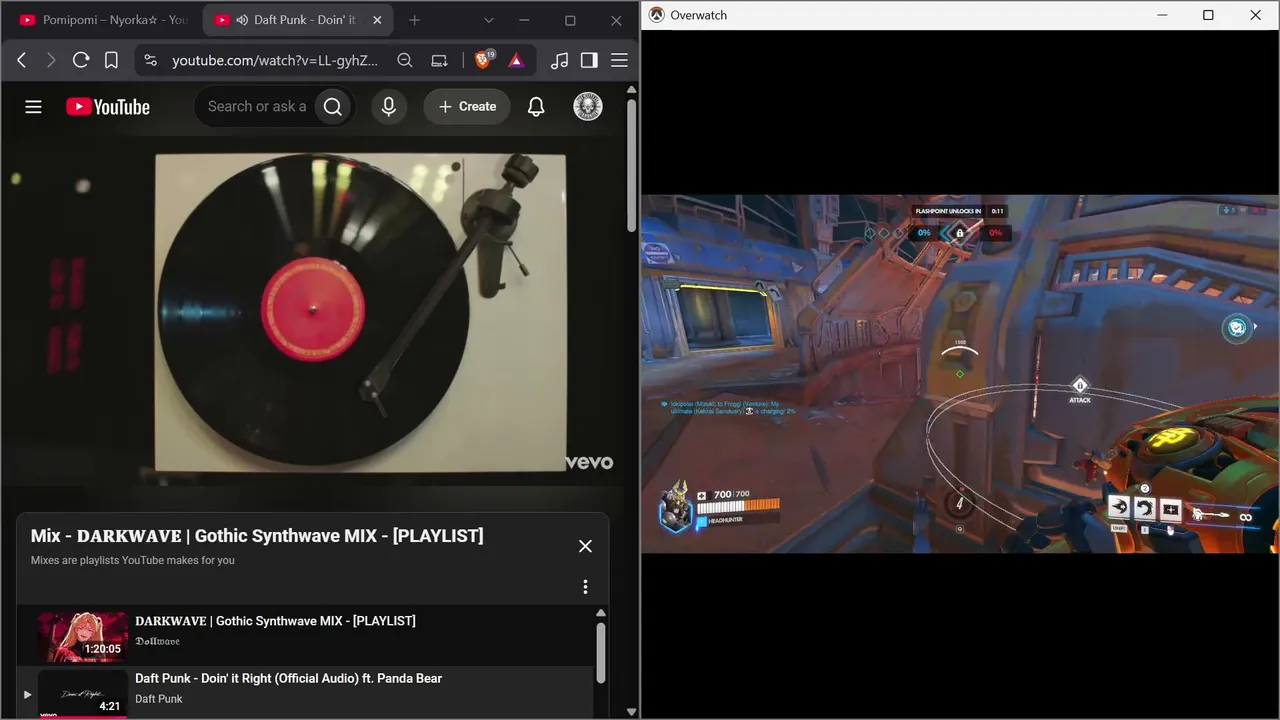Click the install app icon in address bar
1280x720 pixels.
point(439,60)
